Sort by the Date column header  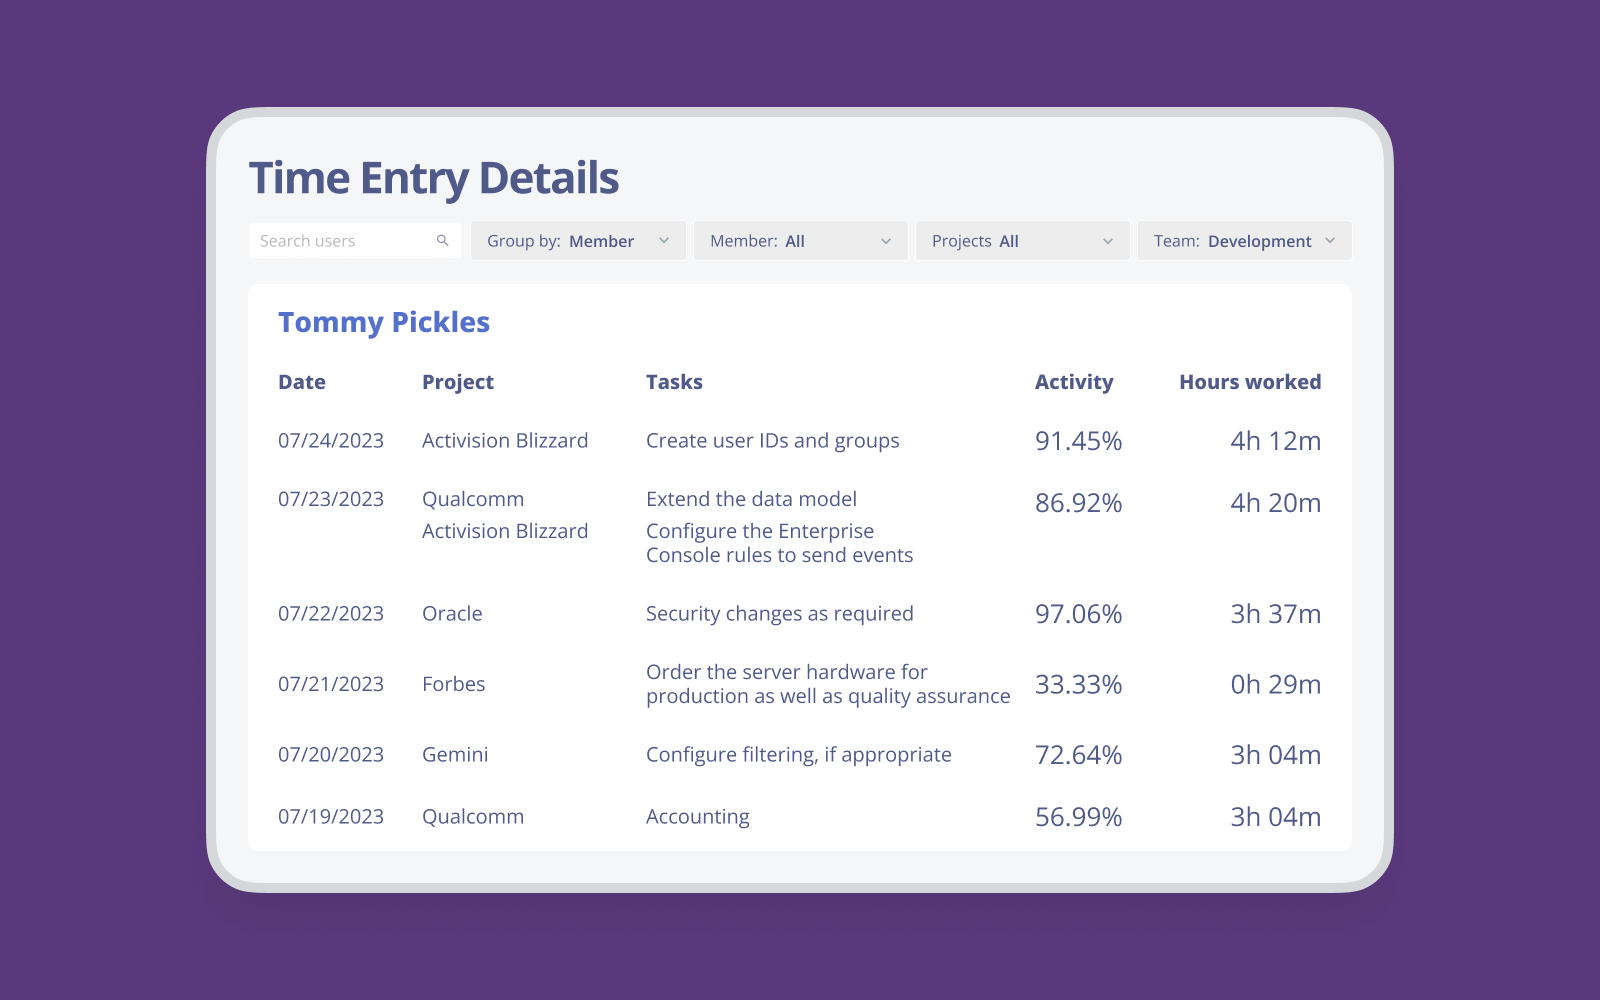302,382
